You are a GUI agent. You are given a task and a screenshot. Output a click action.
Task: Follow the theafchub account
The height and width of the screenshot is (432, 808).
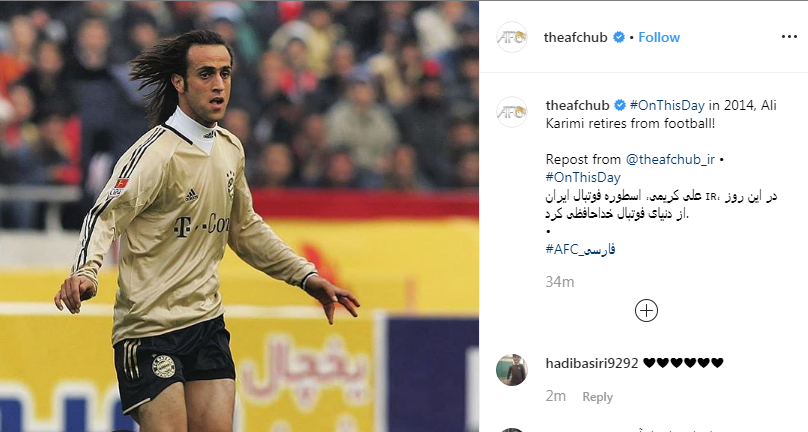(x=659, y=37)
